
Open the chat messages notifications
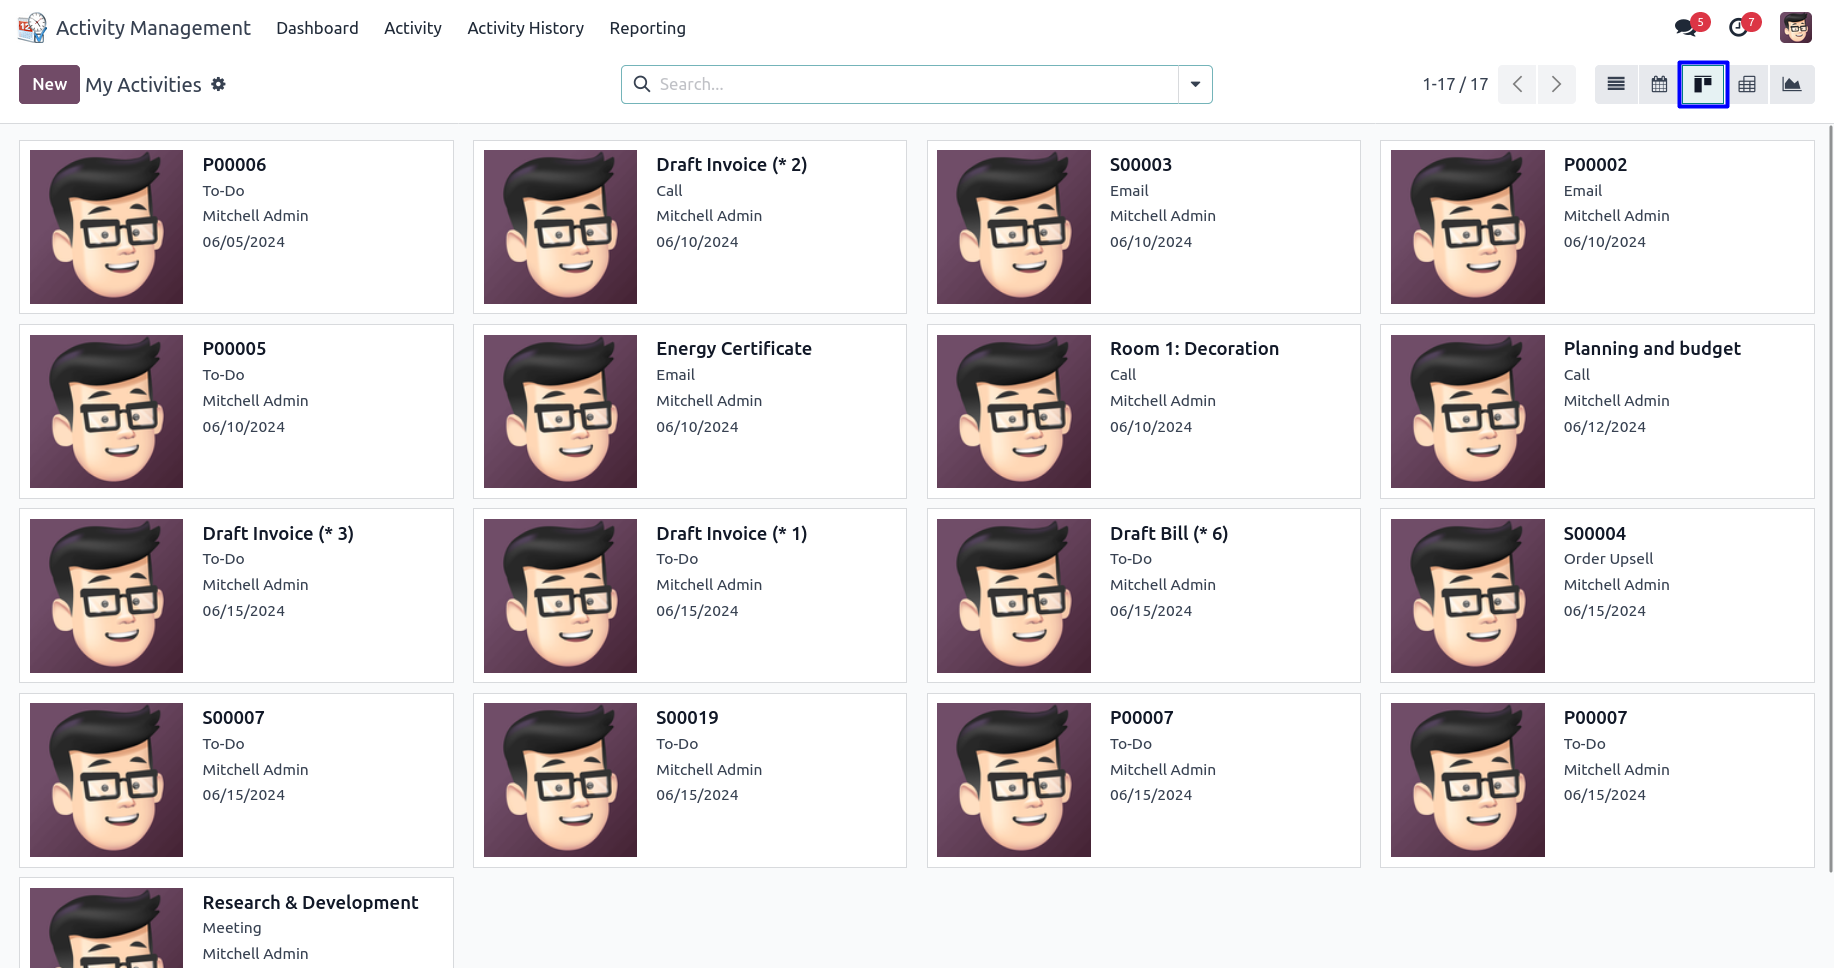point(1688,28)
